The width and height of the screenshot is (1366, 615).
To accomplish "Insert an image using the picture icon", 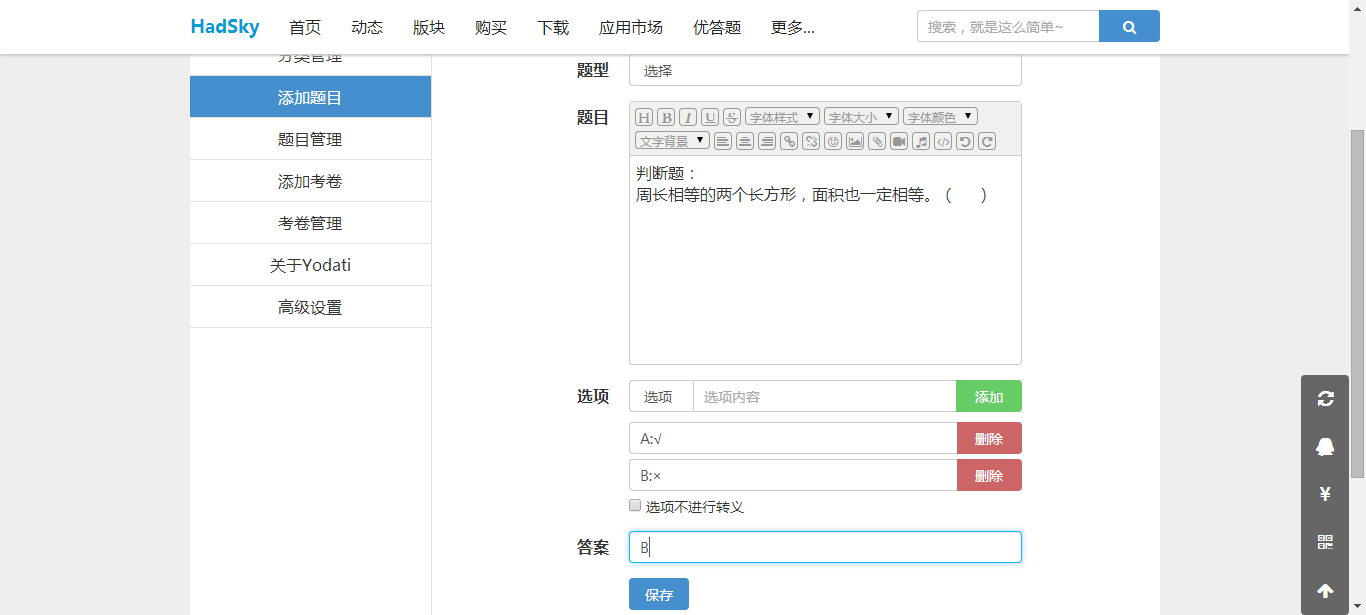I will pos(855,141).
